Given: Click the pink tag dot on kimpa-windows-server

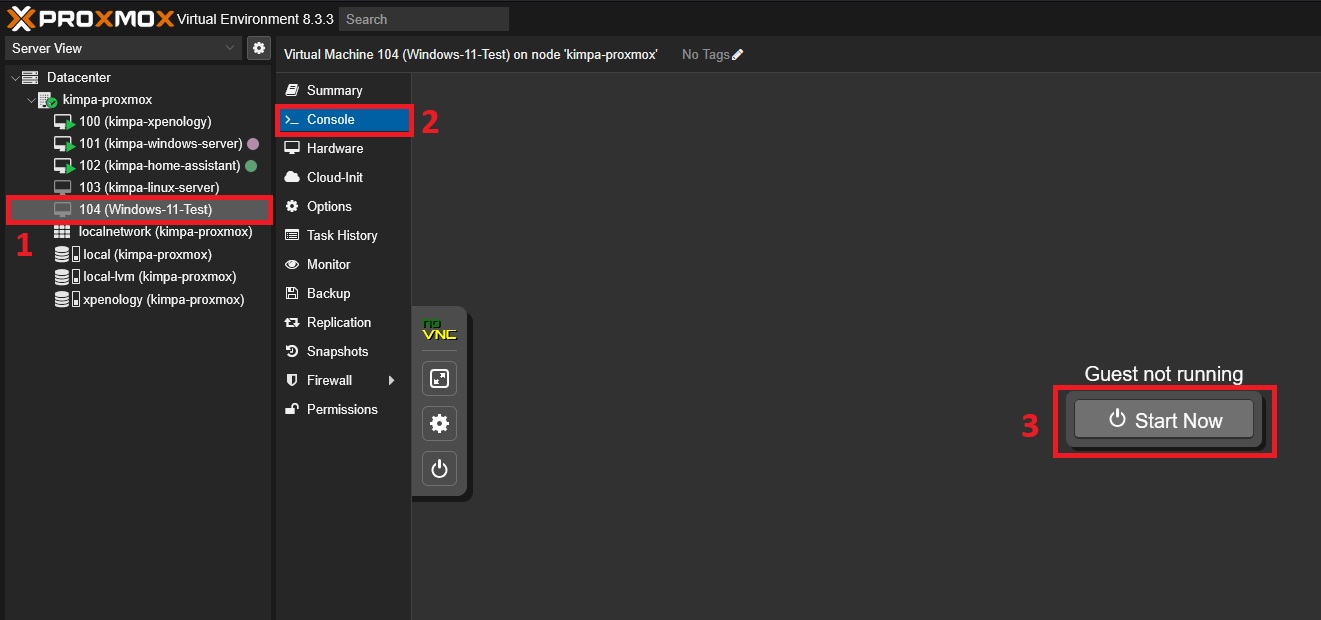Looking at the screenshot, I should click(252, 144).
